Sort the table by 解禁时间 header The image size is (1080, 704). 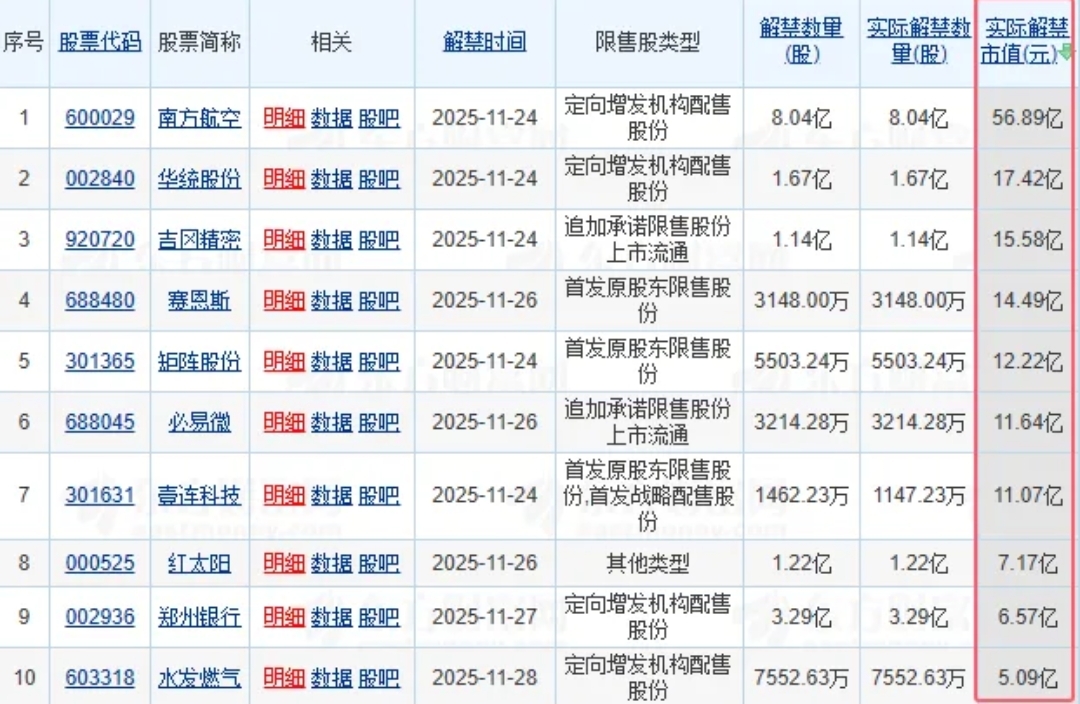[484, 42]
